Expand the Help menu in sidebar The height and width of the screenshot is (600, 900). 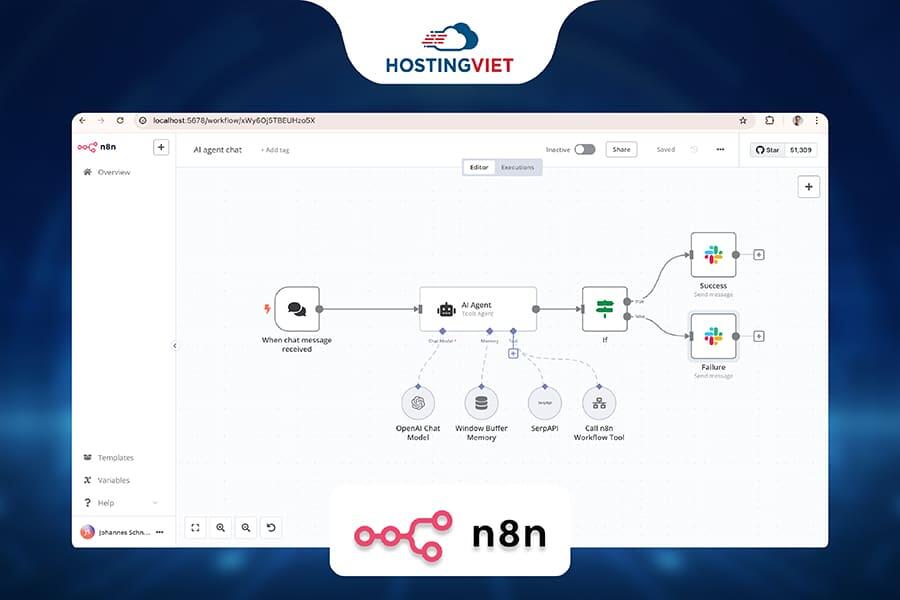(x=120, y=503)
